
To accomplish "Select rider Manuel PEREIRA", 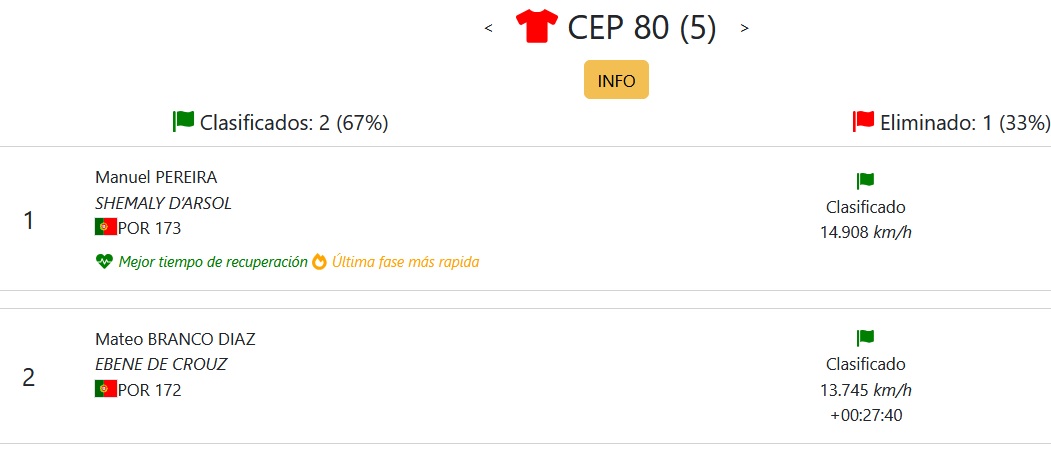I will point(156,178).
